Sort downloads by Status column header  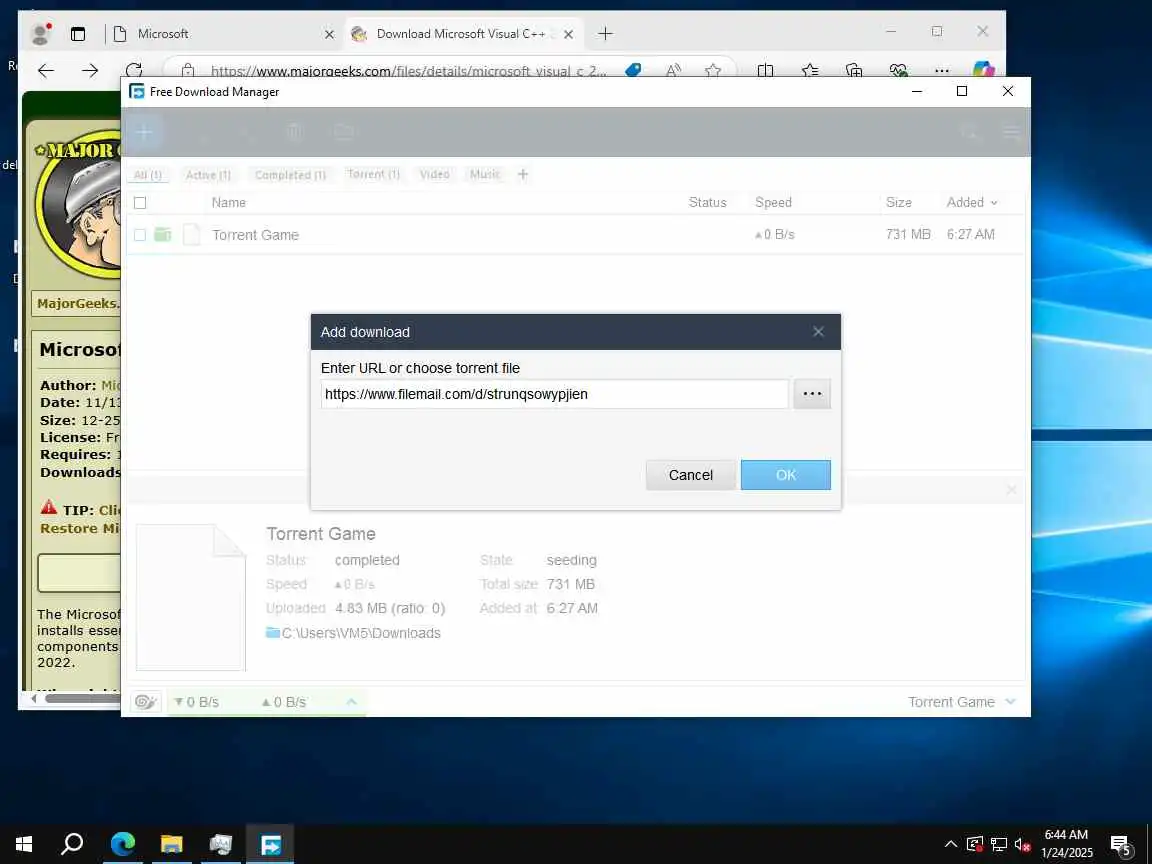[x=708, y=203]
